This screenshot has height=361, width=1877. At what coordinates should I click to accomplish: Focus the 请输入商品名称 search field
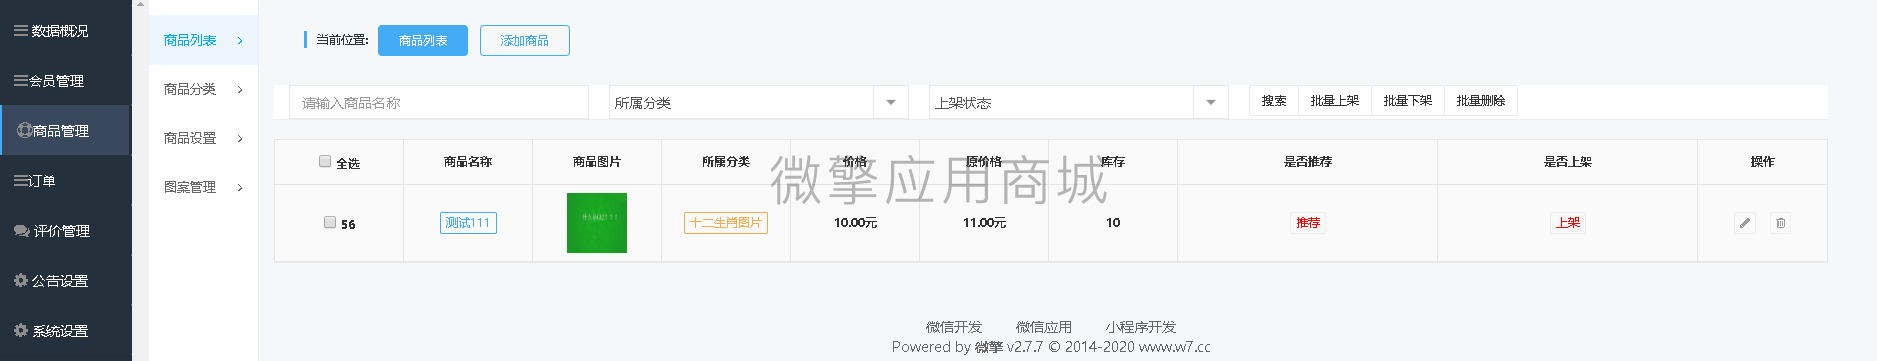pyautogui.click(x=439, y=102)
